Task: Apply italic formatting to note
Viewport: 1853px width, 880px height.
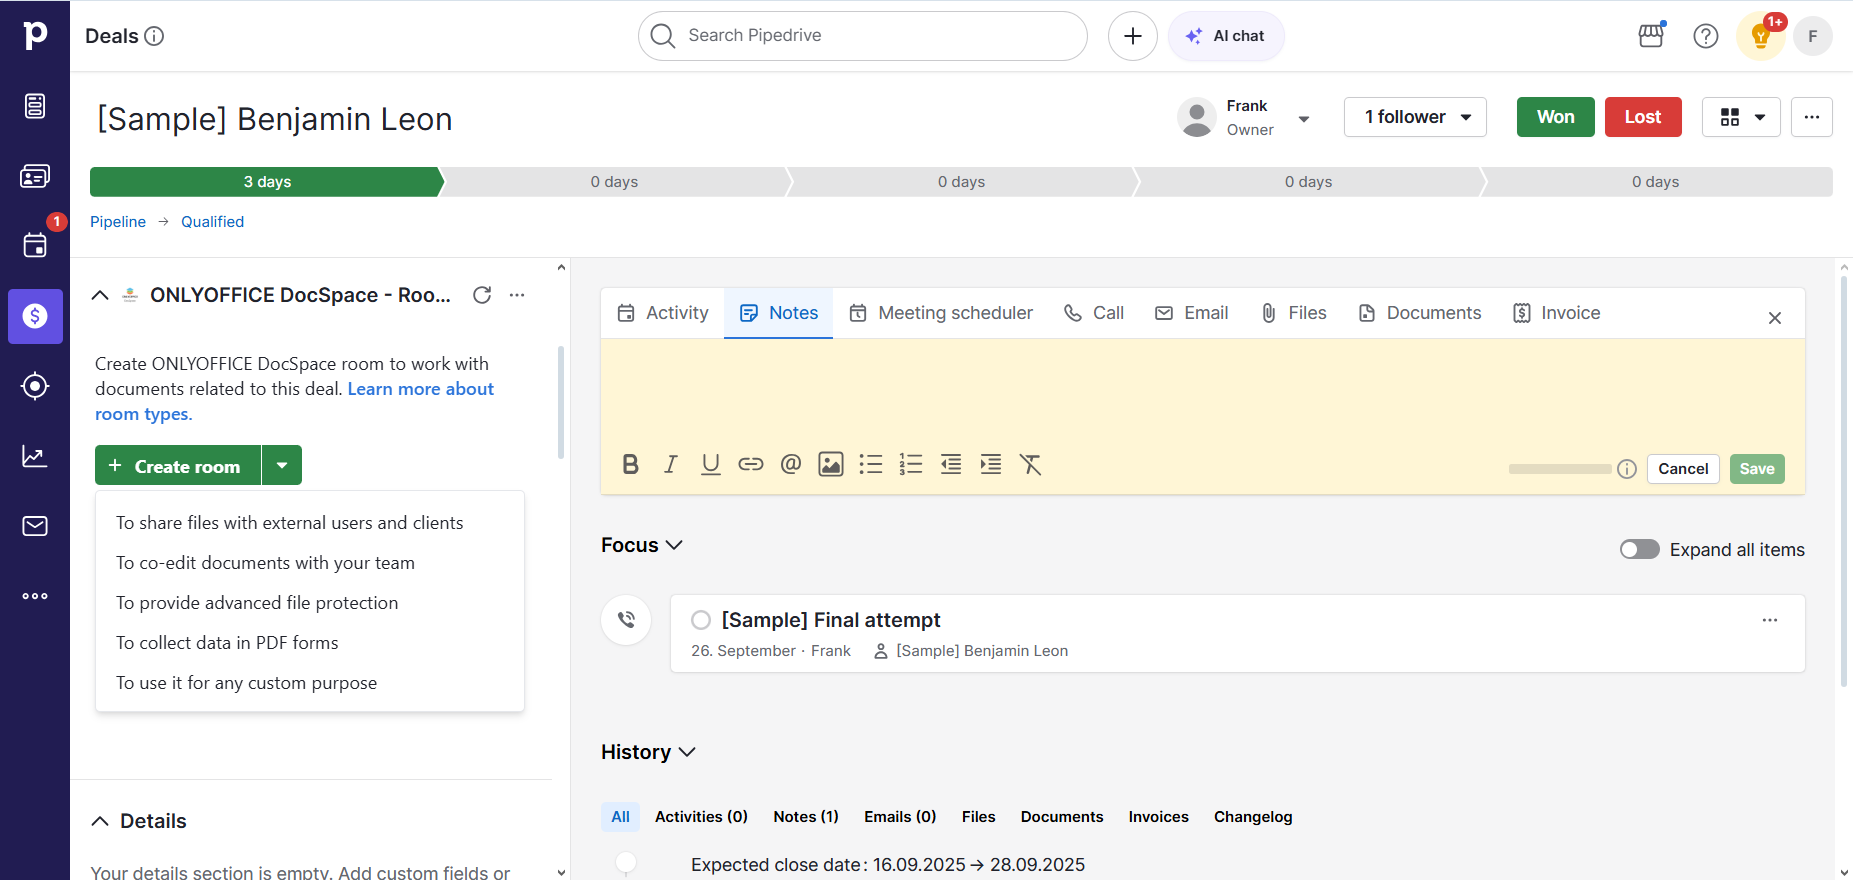Action: 671,464
